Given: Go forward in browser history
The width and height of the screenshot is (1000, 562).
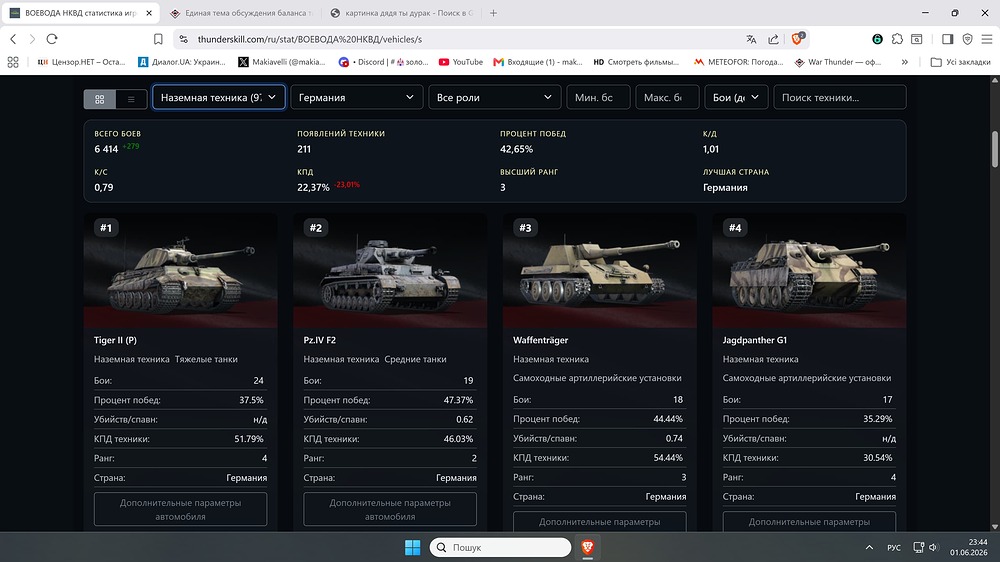Looking at the screenshot, I should click(x=32, y=39).
